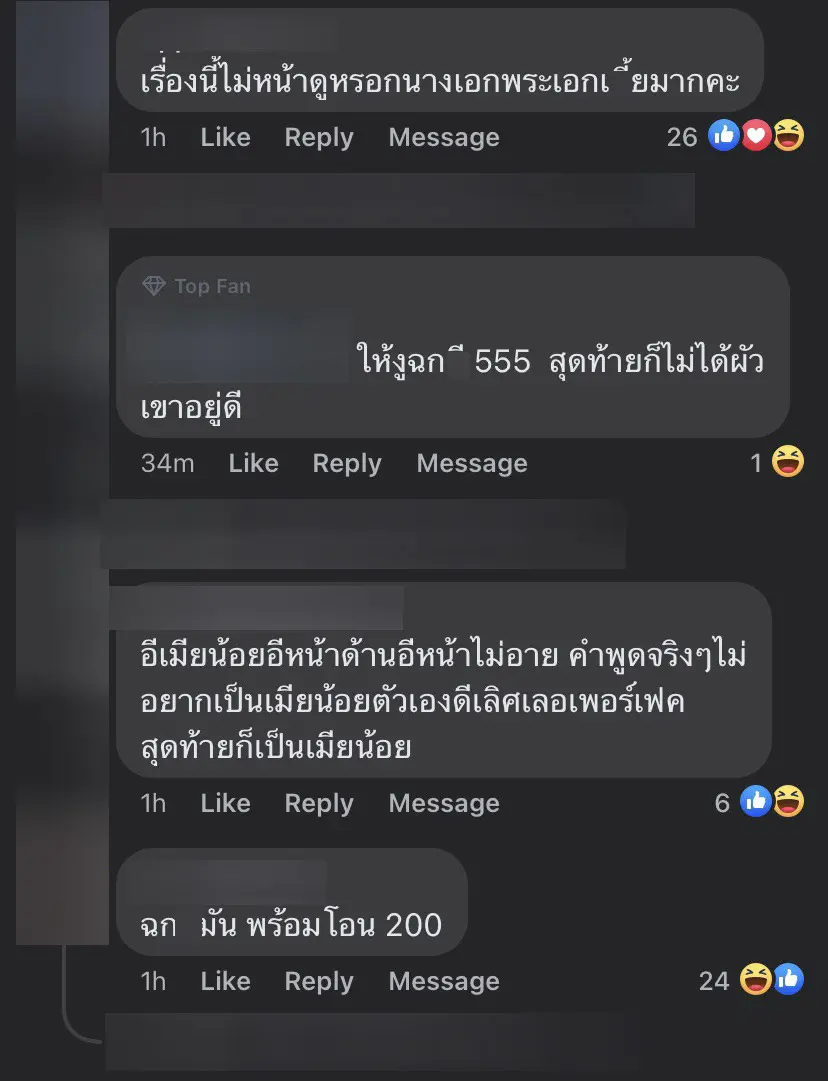Reply to the comment mentioning 200

click(x=319, y=981)
